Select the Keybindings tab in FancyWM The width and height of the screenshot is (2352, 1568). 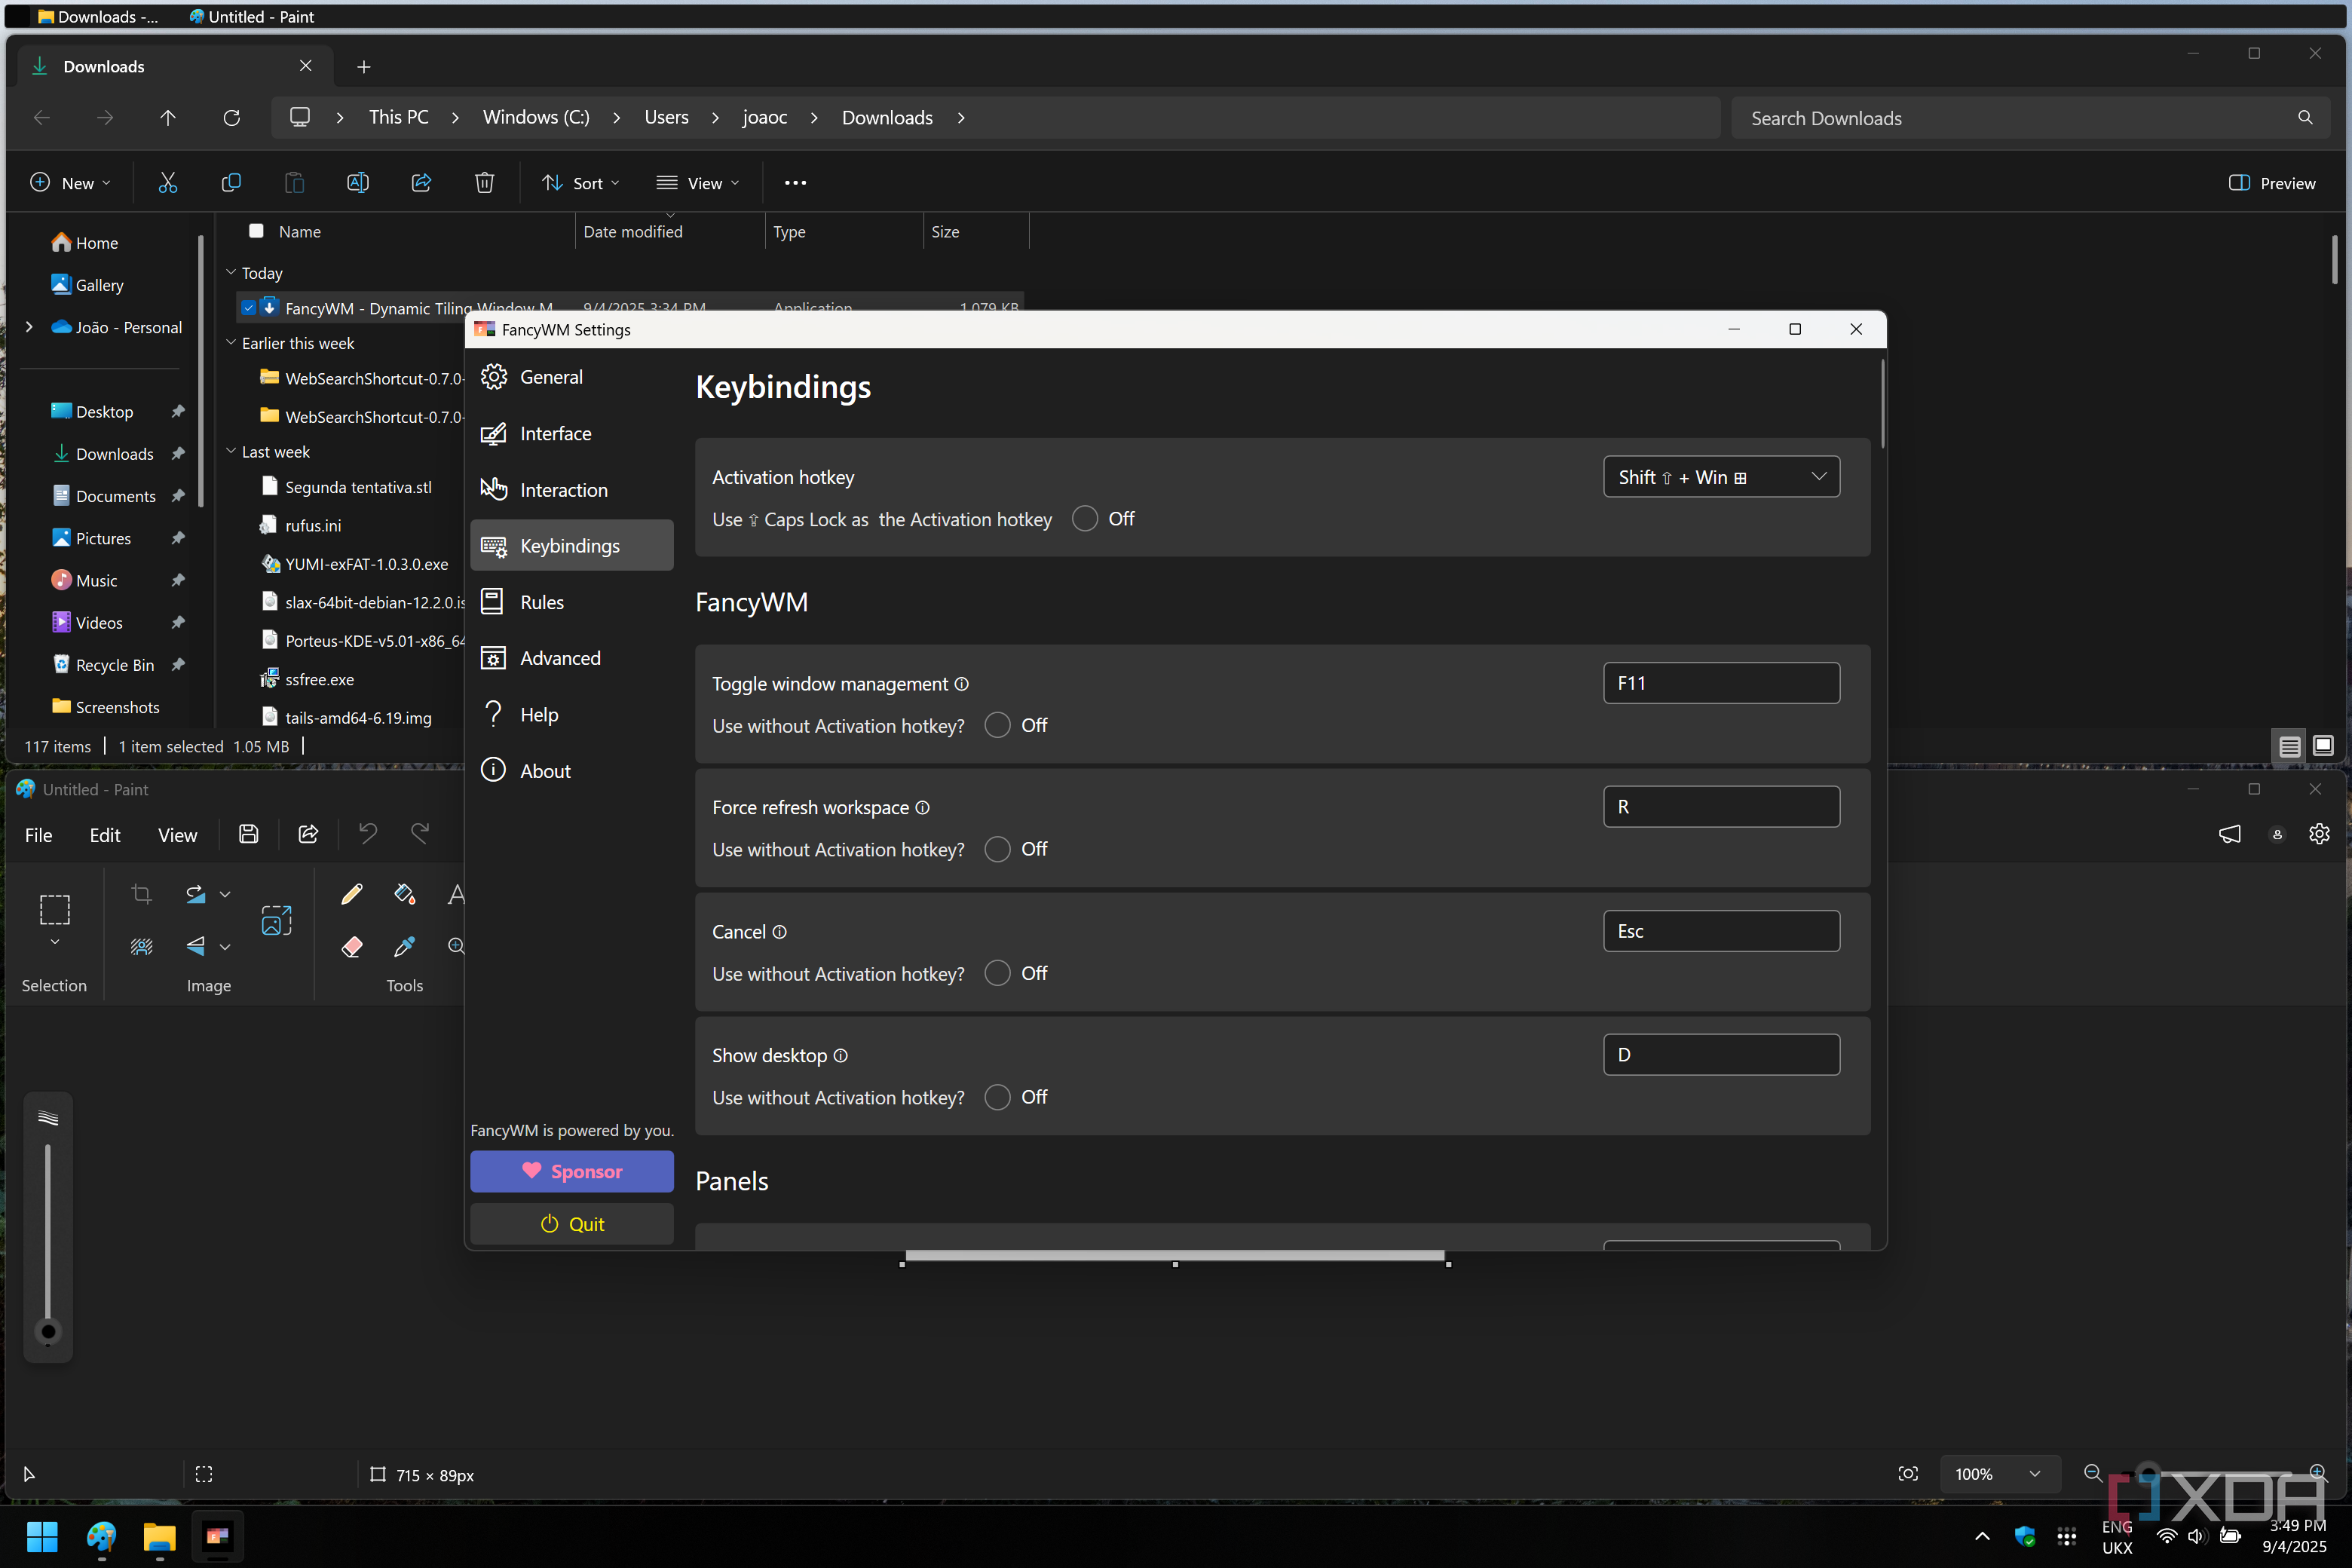(x=572, y=545)
